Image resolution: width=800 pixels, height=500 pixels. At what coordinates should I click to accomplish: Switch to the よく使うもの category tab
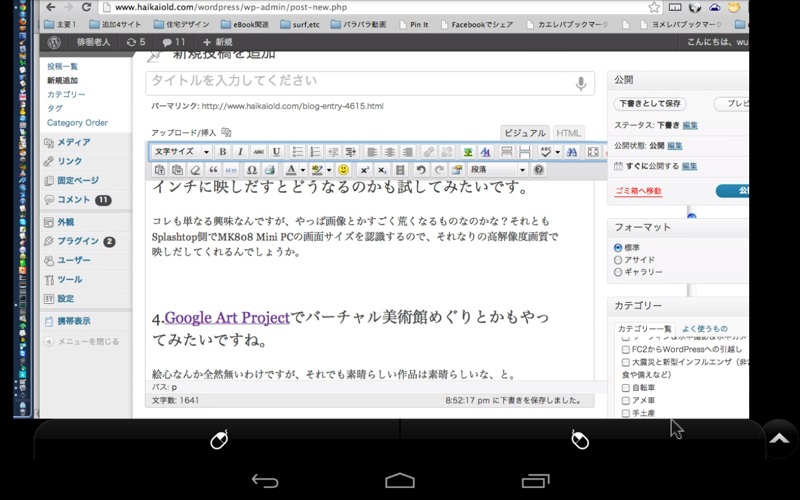pyautogui.click(x=705, y=329)
